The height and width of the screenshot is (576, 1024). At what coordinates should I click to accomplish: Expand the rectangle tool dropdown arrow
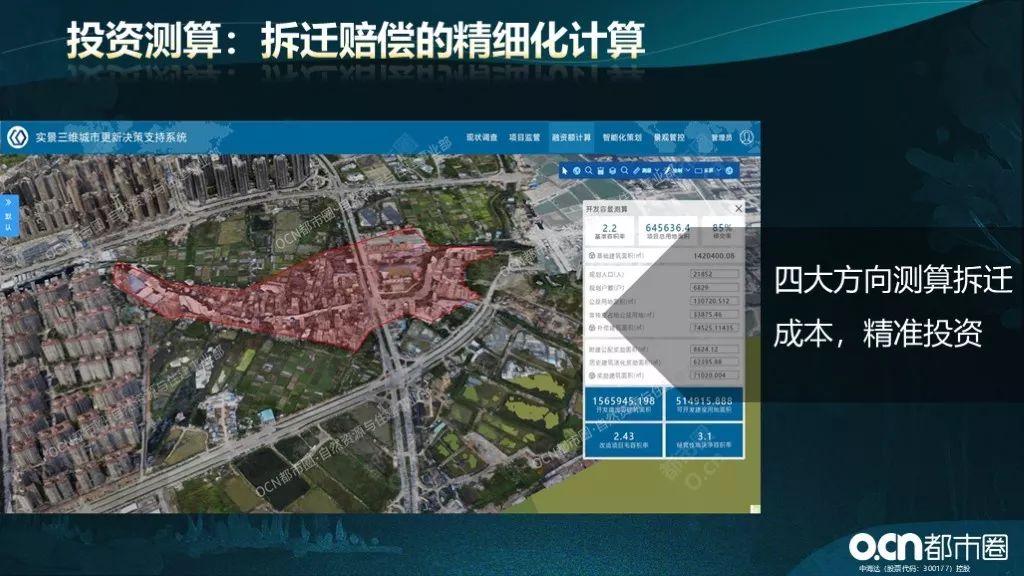719,170
